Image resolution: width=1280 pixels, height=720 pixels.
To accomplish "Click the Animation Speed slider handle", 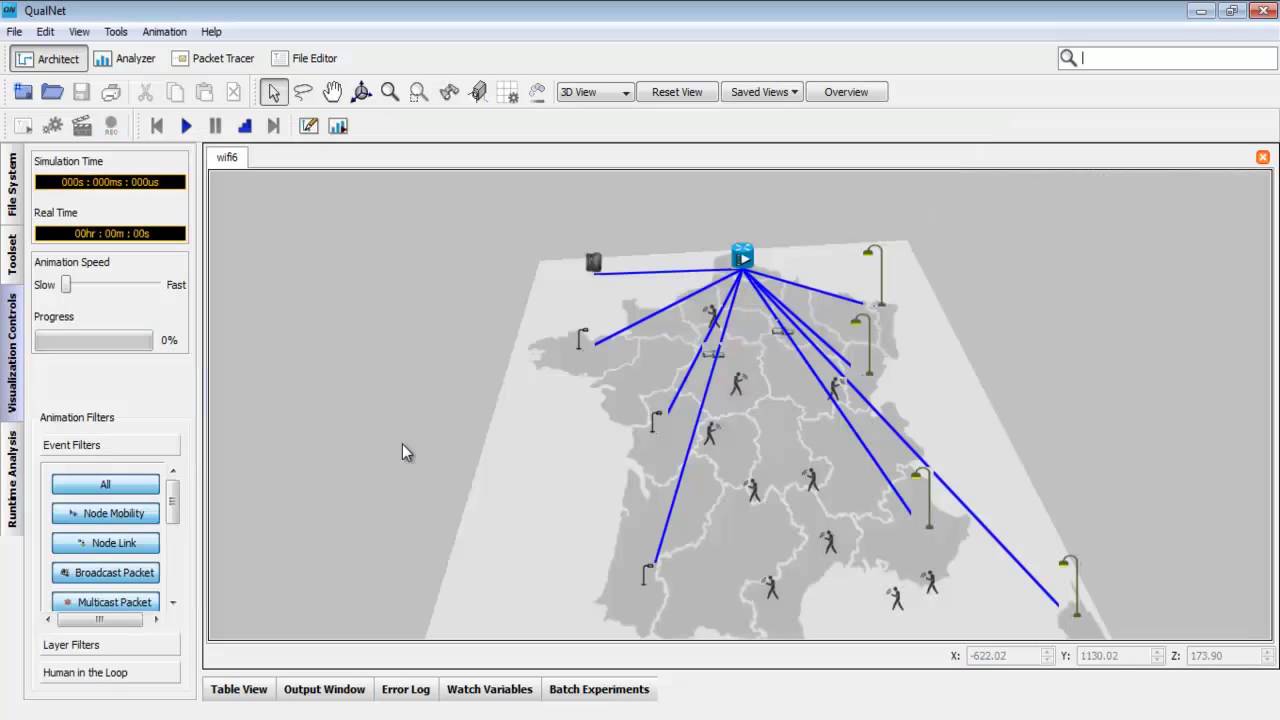I will tap(66, 285).
